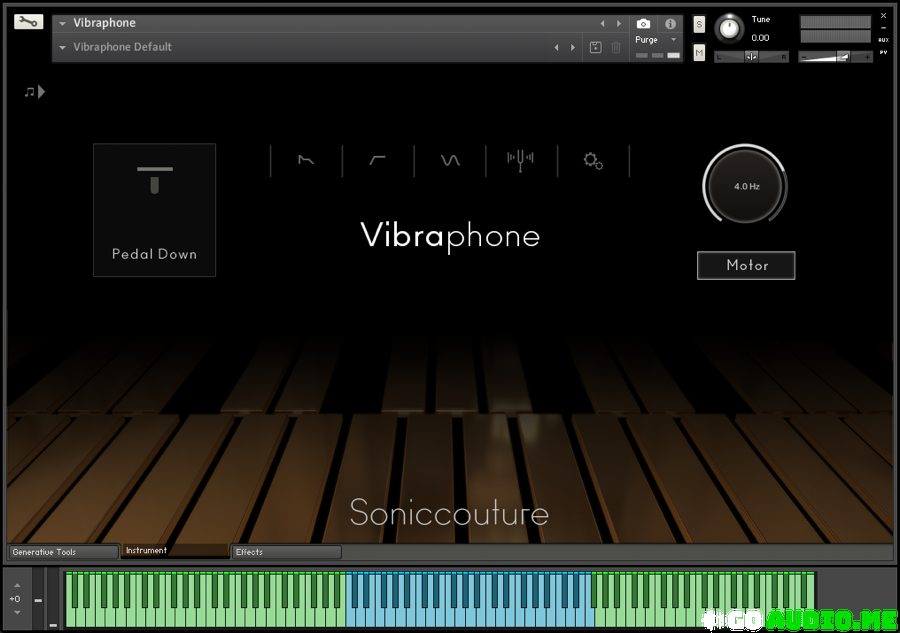Toggle the Pedal Down switch
Screen dimensions: 900x633
point(155,210)
